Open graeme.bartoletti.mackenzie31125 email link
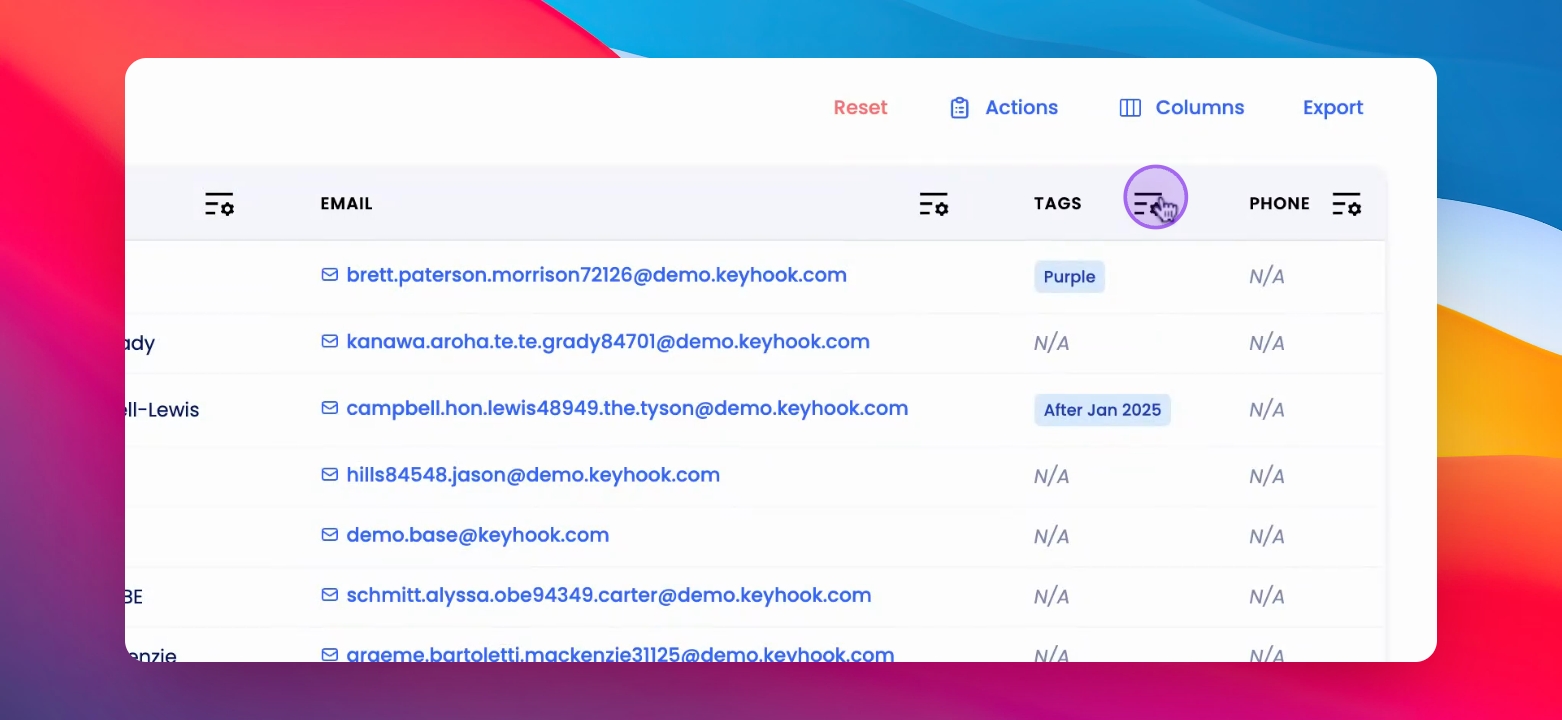Viewport: 1562px width, 720px height. tap(620, 654)
